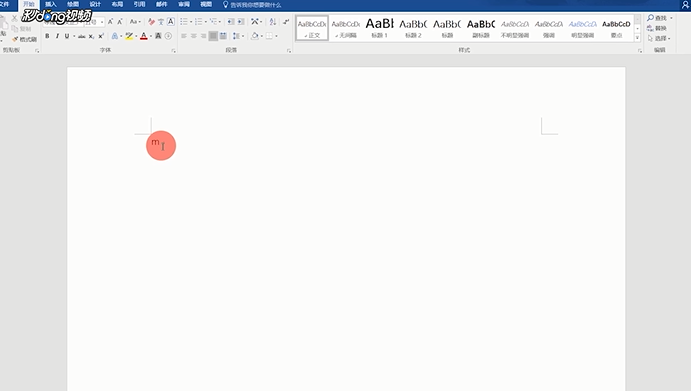Click the borders icon
The image size is (691, 391).
269,36
